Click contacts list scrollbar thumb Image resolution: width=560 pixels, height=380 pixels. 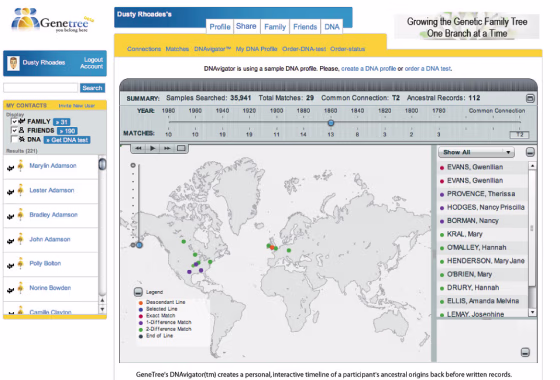click(102, 164)
